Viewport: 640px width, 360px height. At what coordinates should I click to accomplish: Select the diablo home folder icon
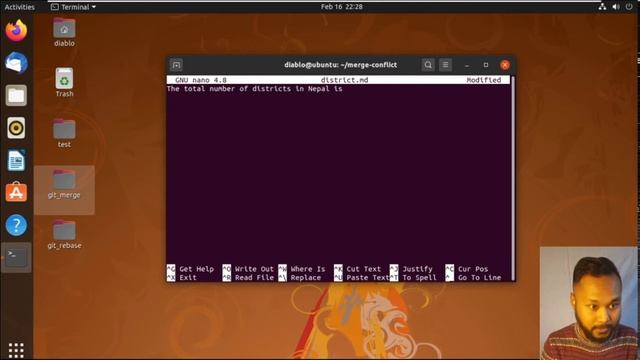[64, 32]
